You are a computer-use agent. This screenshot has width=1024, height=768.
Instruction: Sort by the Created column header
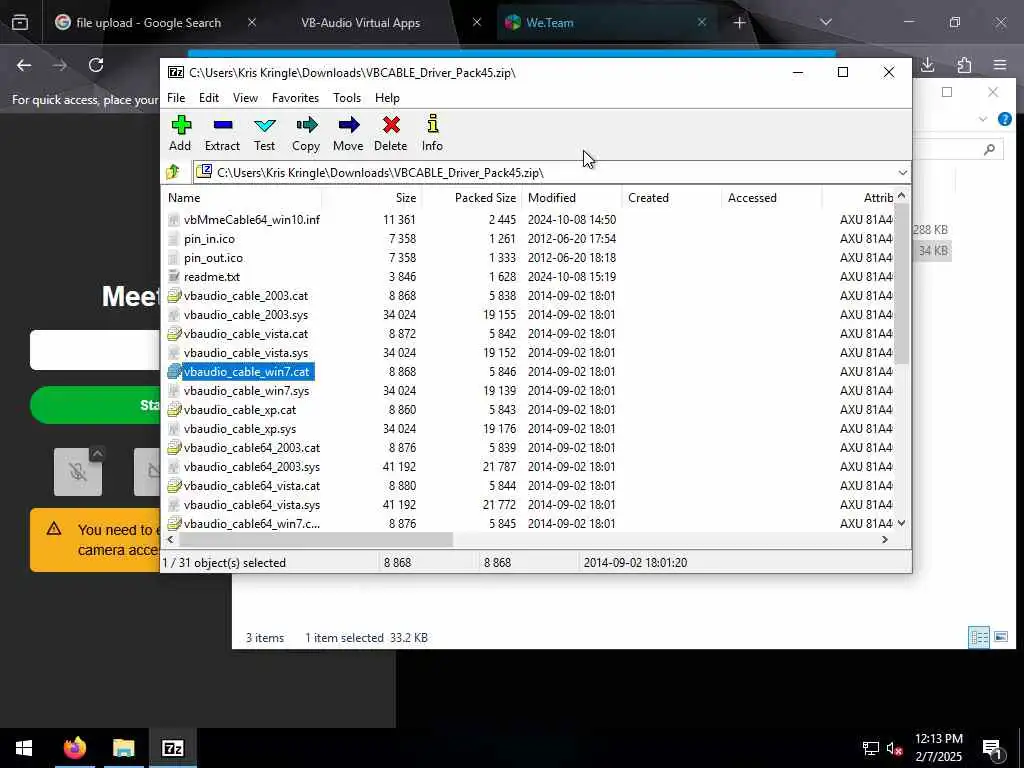pyautogui.click(x=672, y=198)
